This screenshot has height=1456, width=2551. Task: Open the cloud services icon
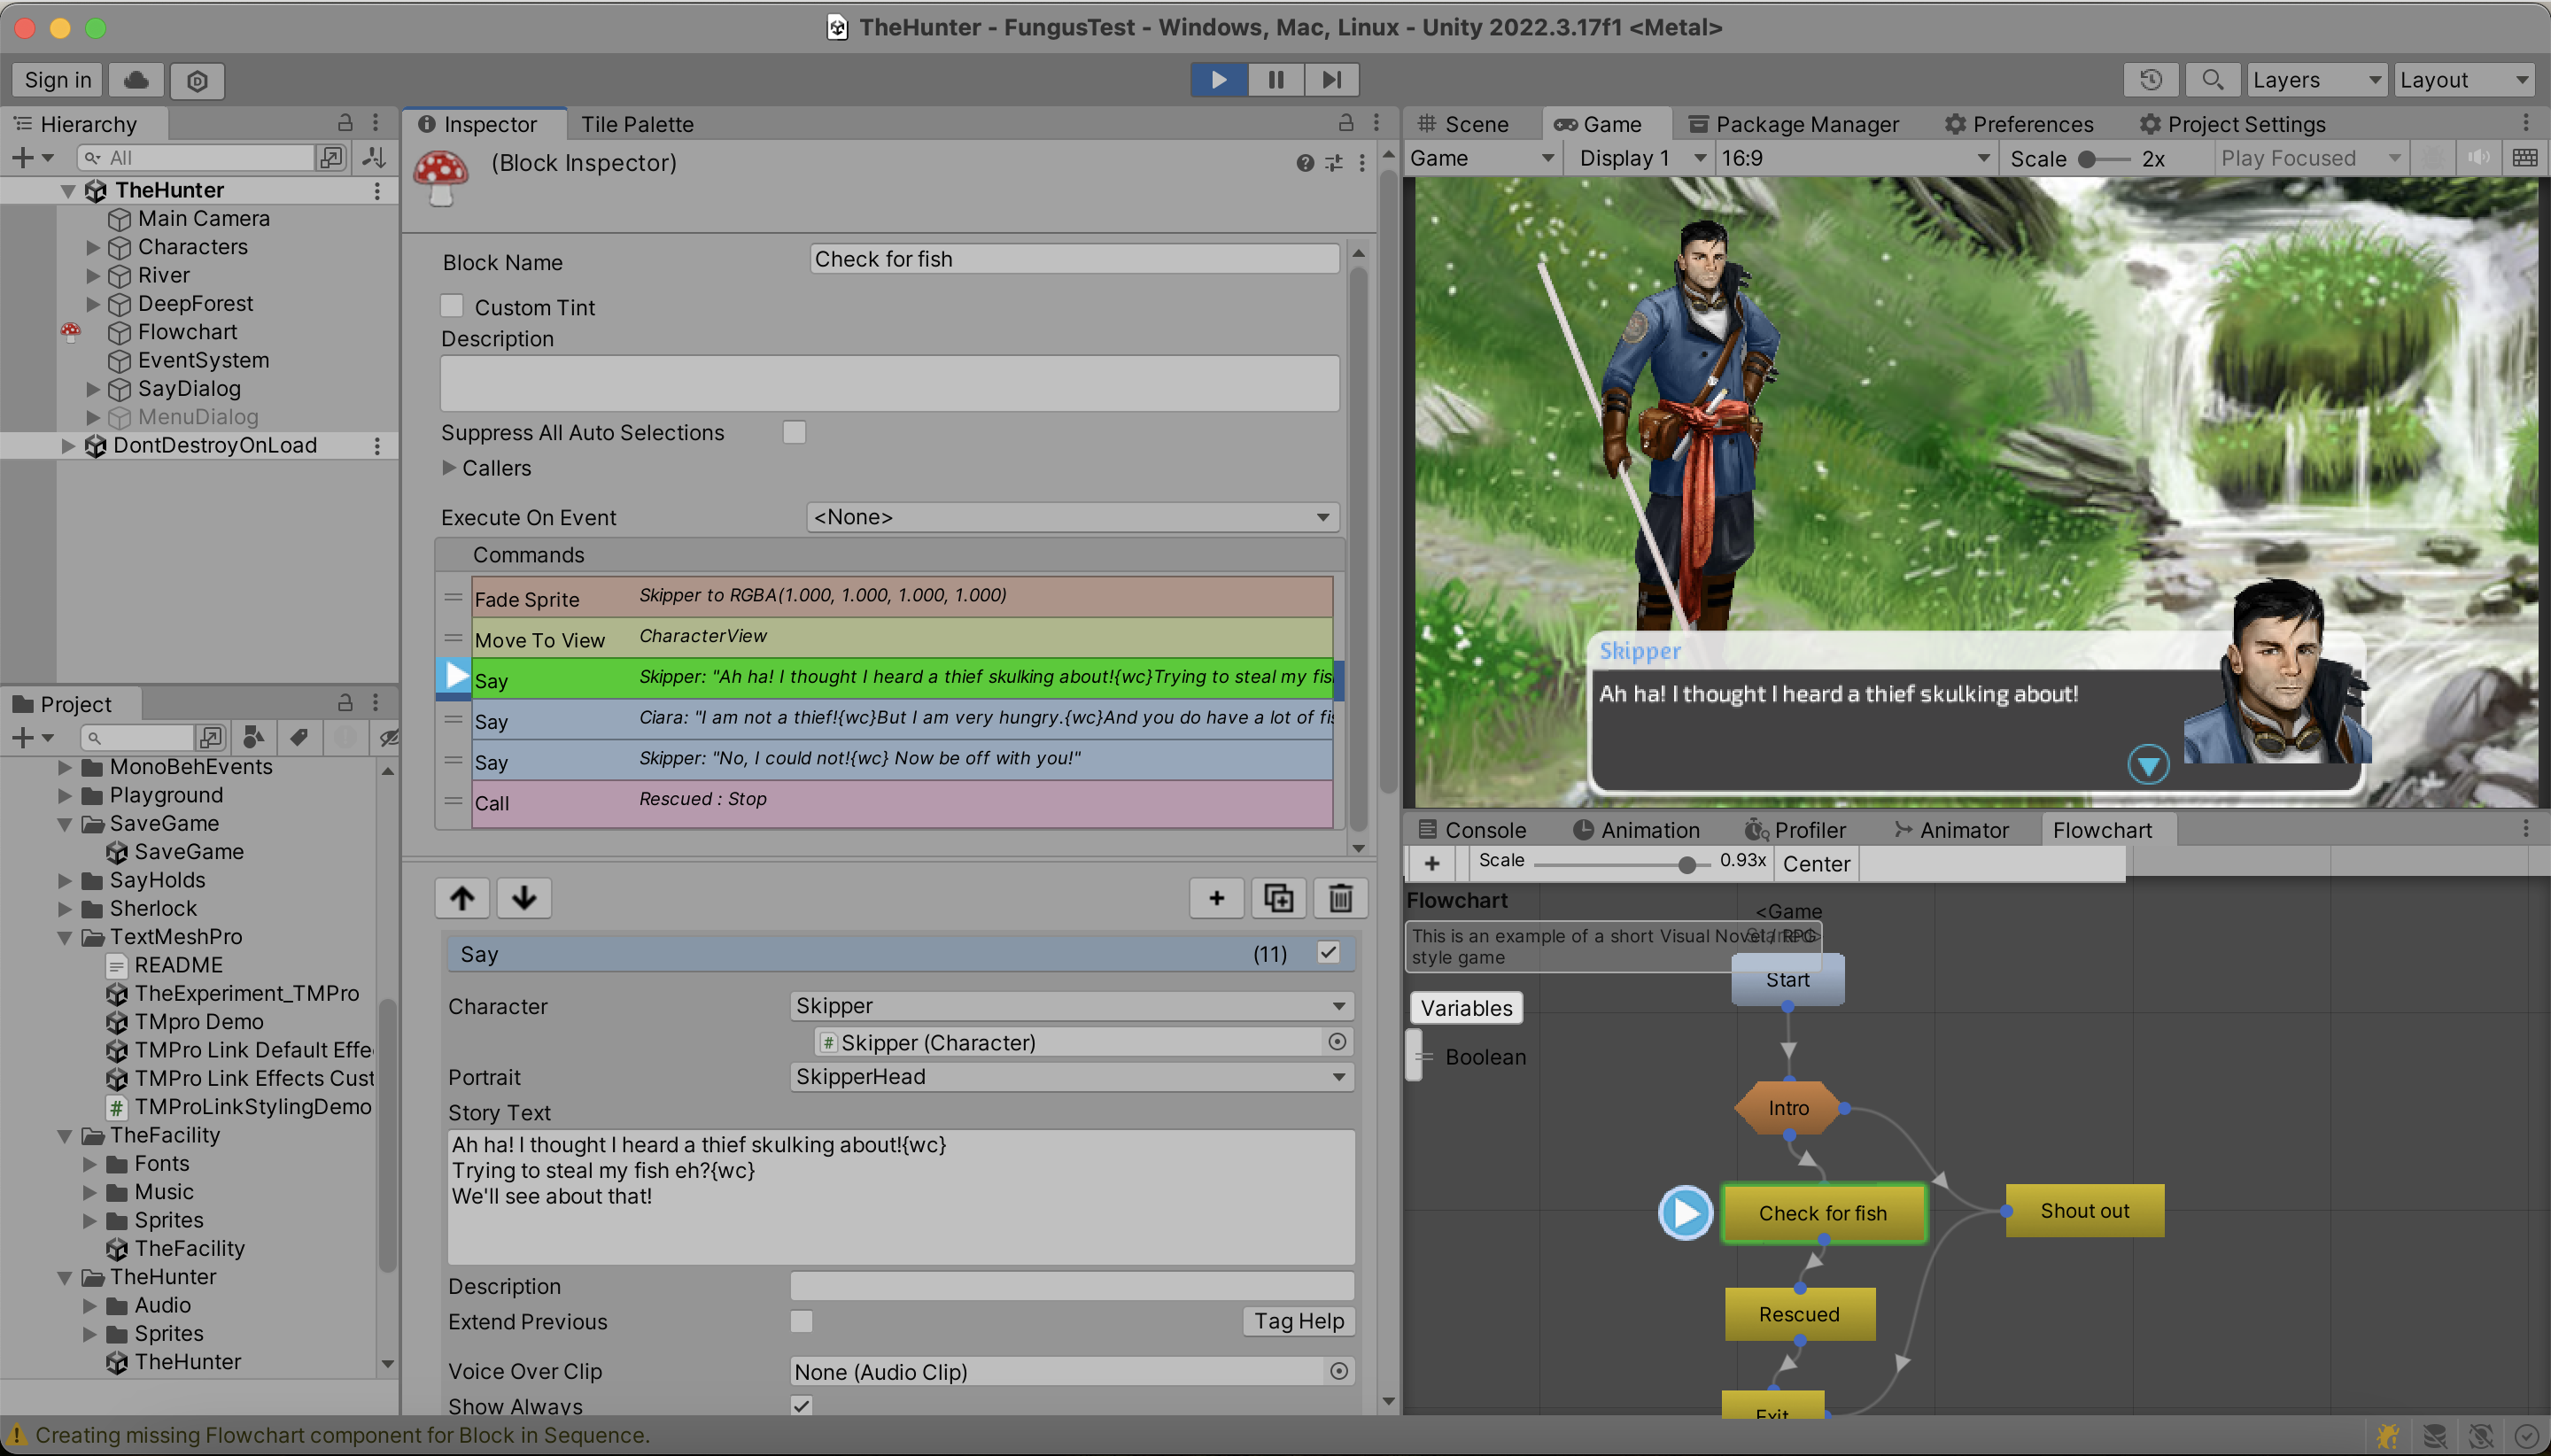coord(137,80)
